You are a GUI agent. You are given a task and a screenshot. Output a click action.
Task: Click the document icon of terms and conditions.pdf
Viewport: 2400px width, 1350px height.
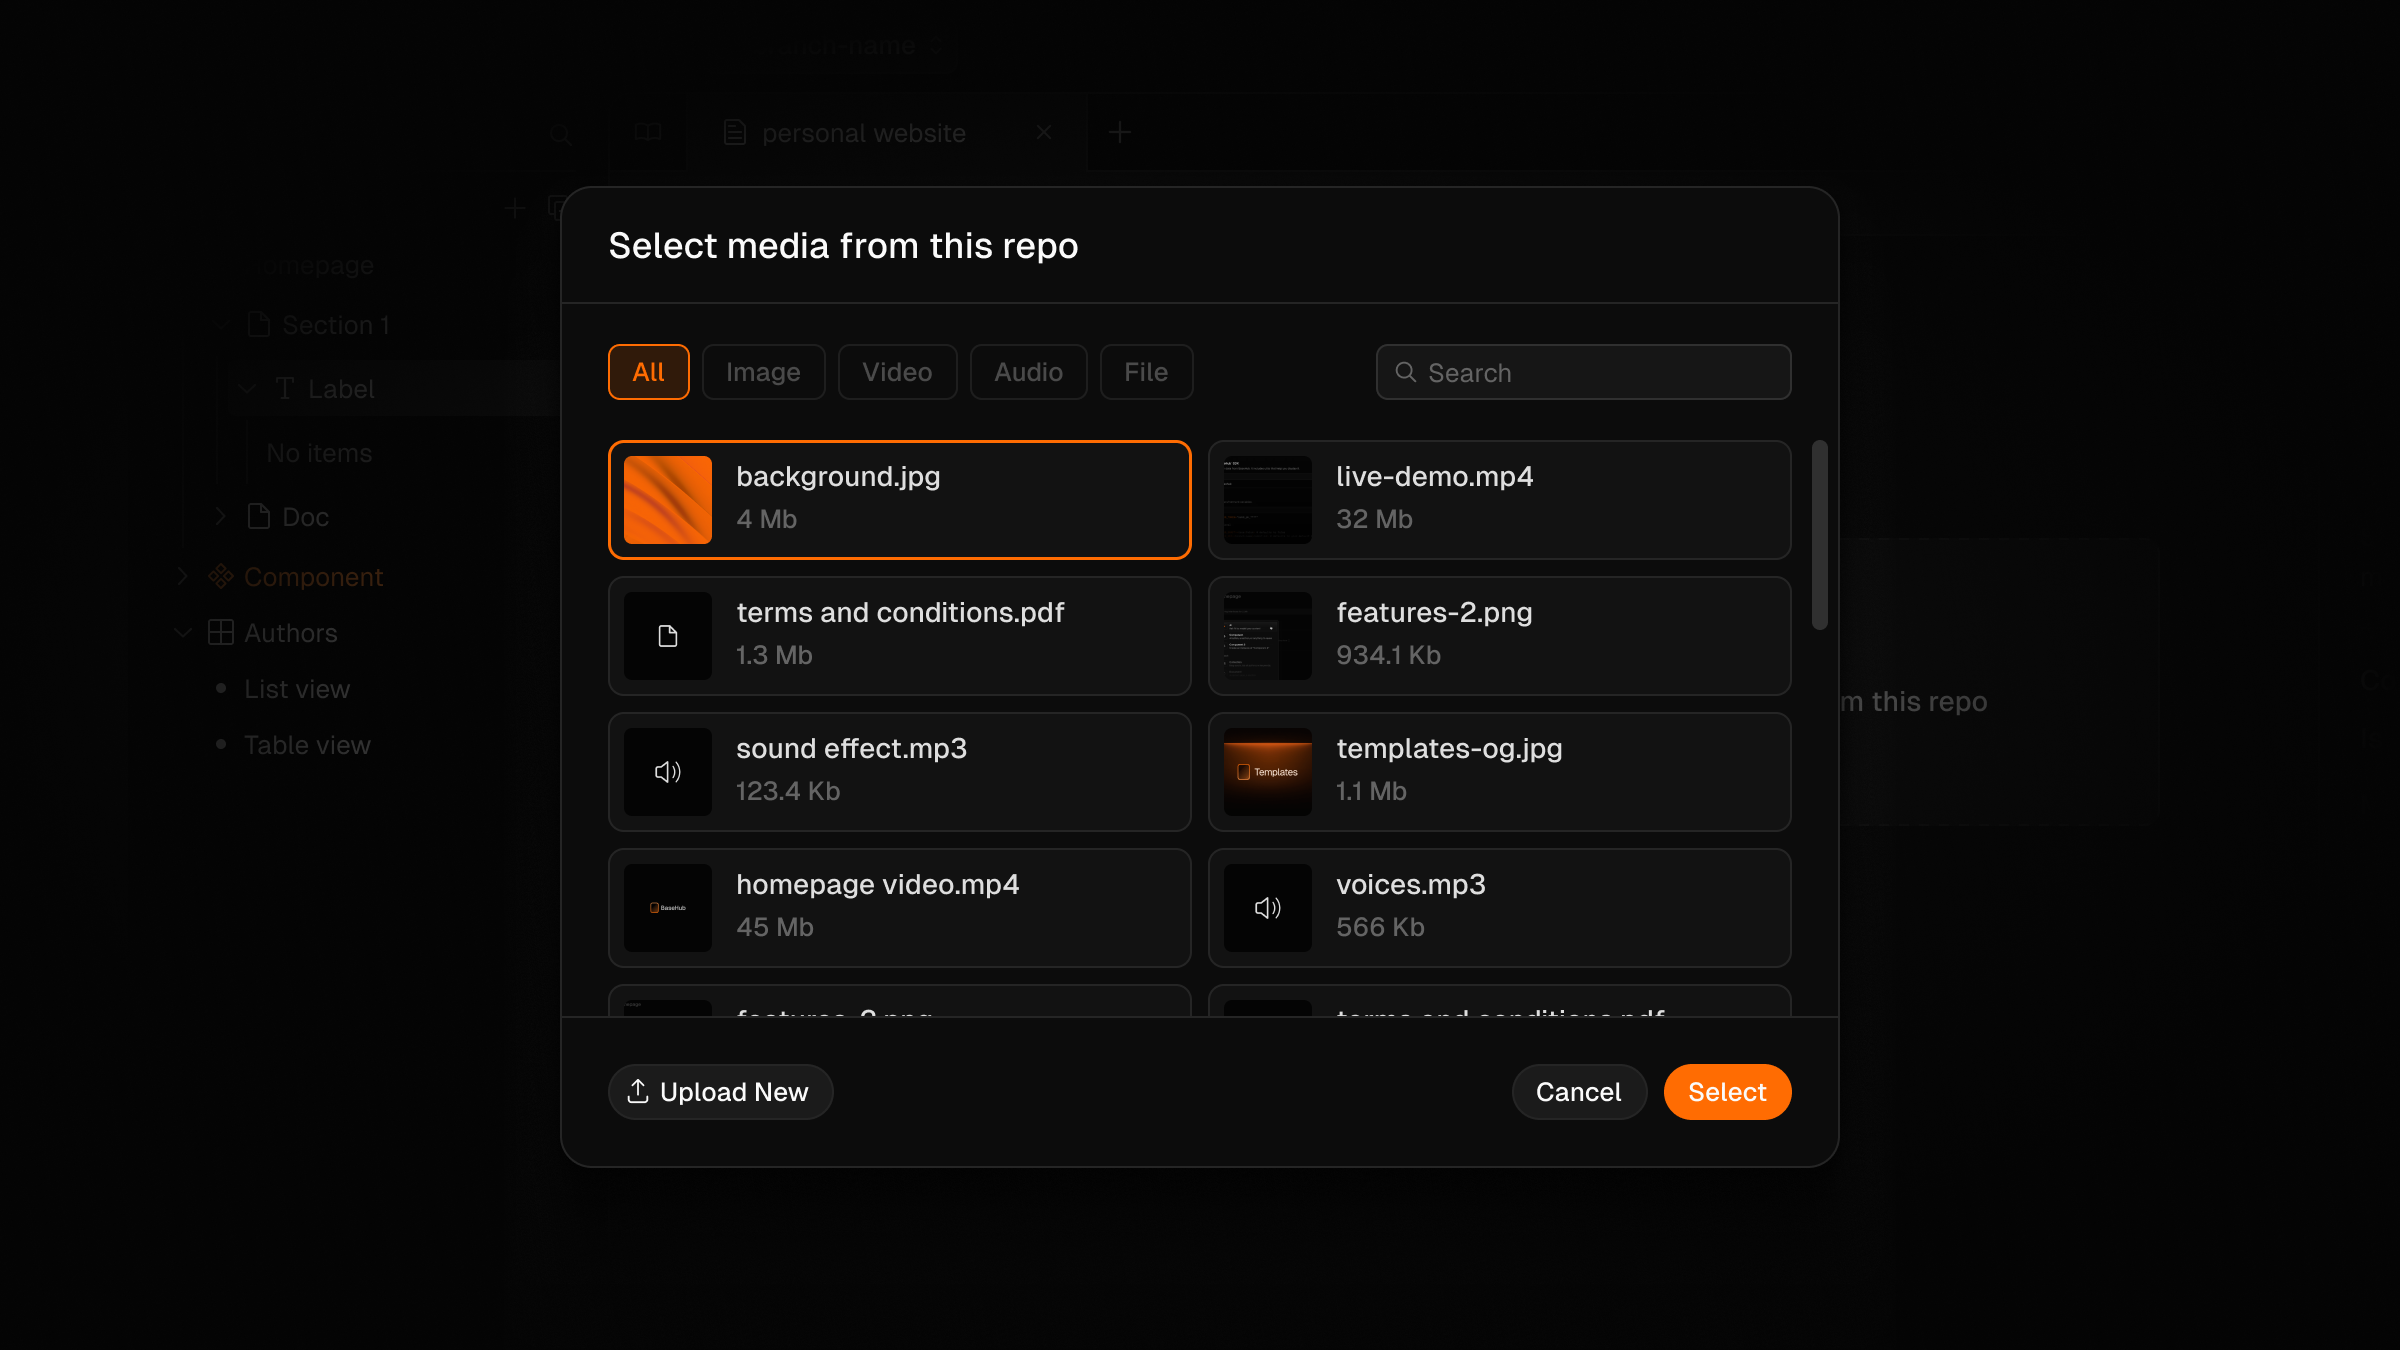pyautogui.click(x=668, y=636)
